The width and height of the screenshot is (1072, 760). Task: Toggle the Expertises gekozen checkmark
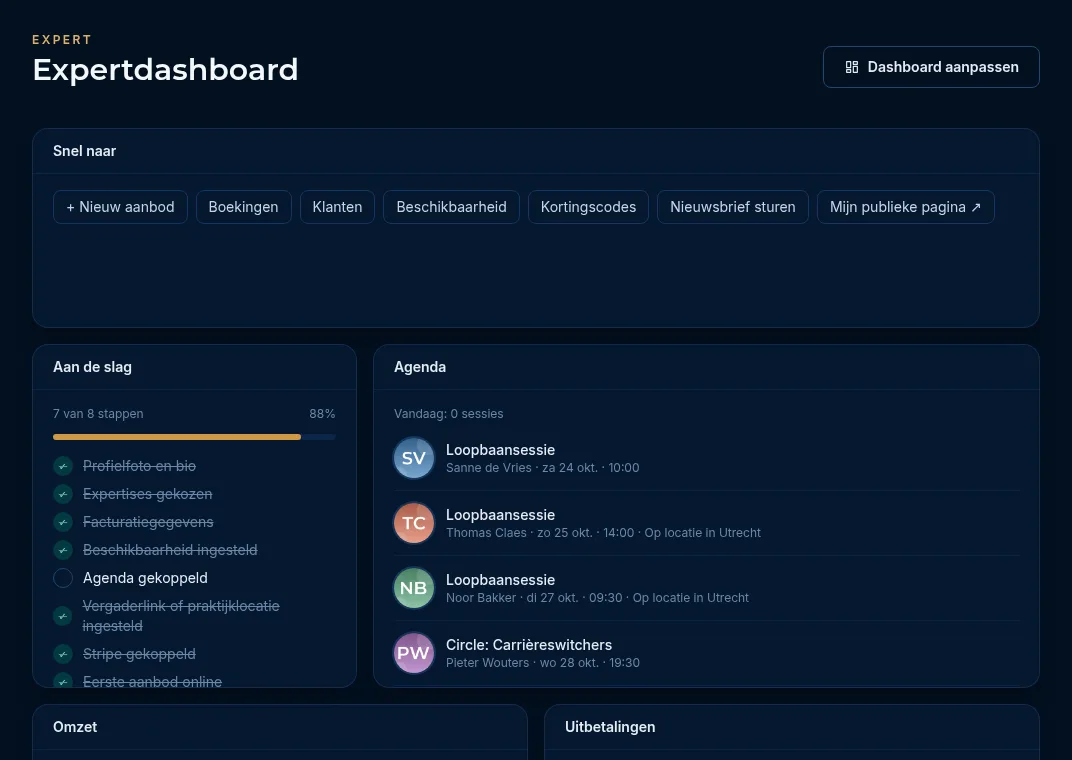click(63, 494)
